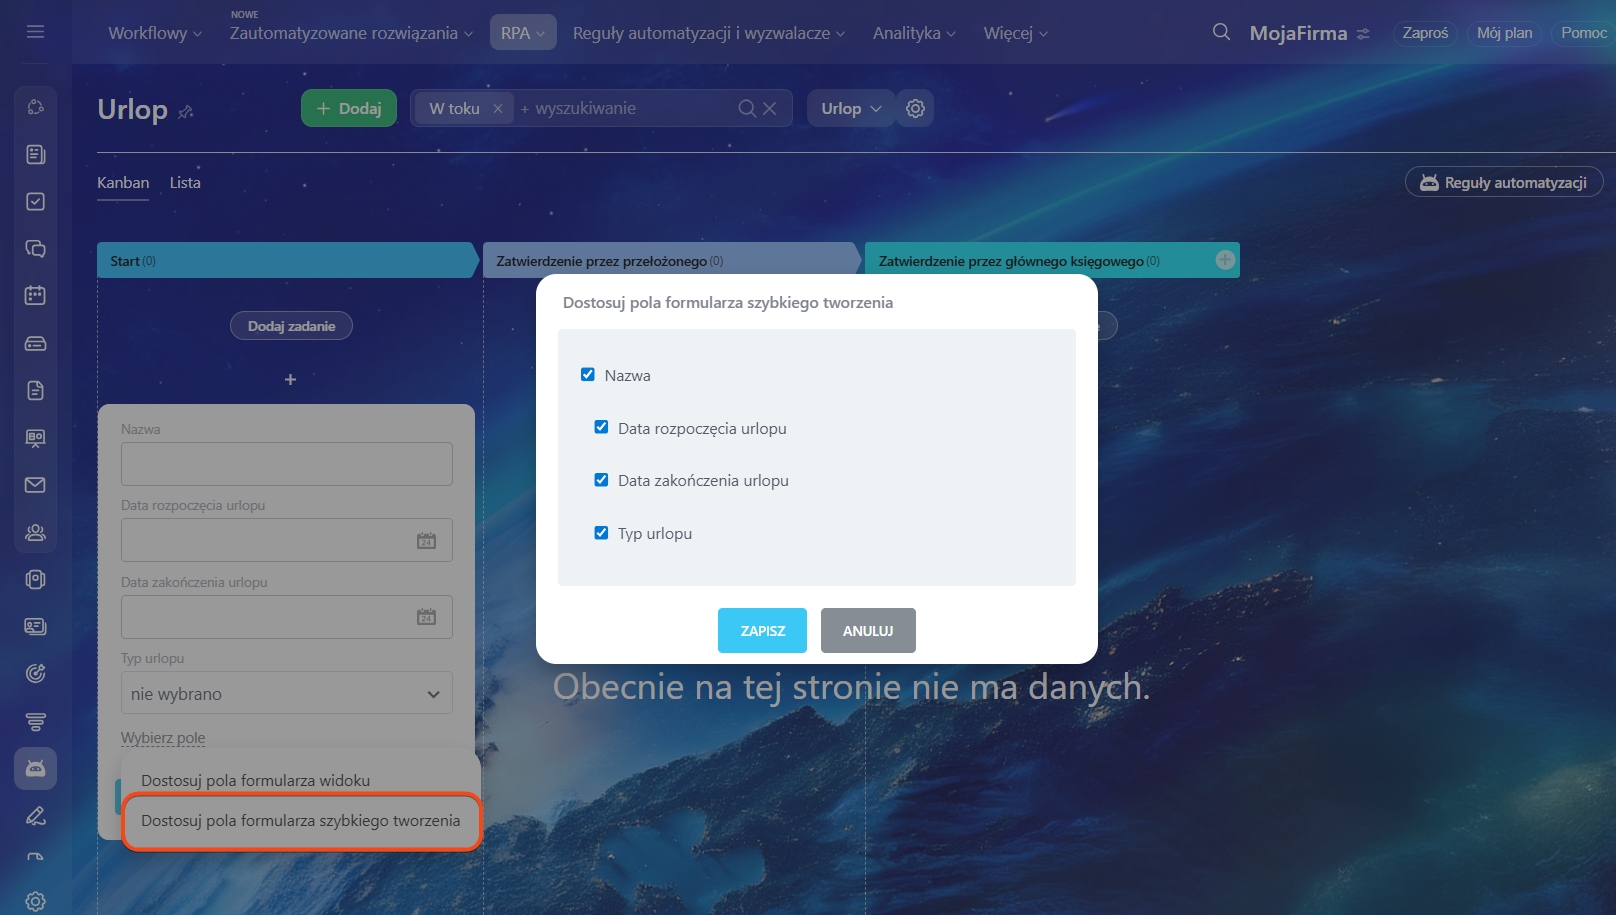Click the Pomoc button
The image size is (1616, 915).
coord(1584,33)
